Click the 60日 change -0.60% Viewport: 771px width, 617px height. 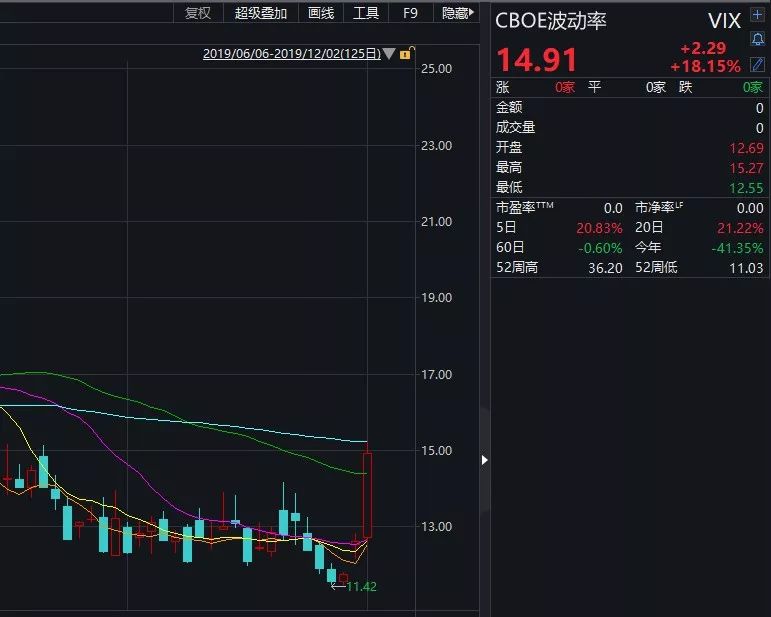(x=600, y=248)
